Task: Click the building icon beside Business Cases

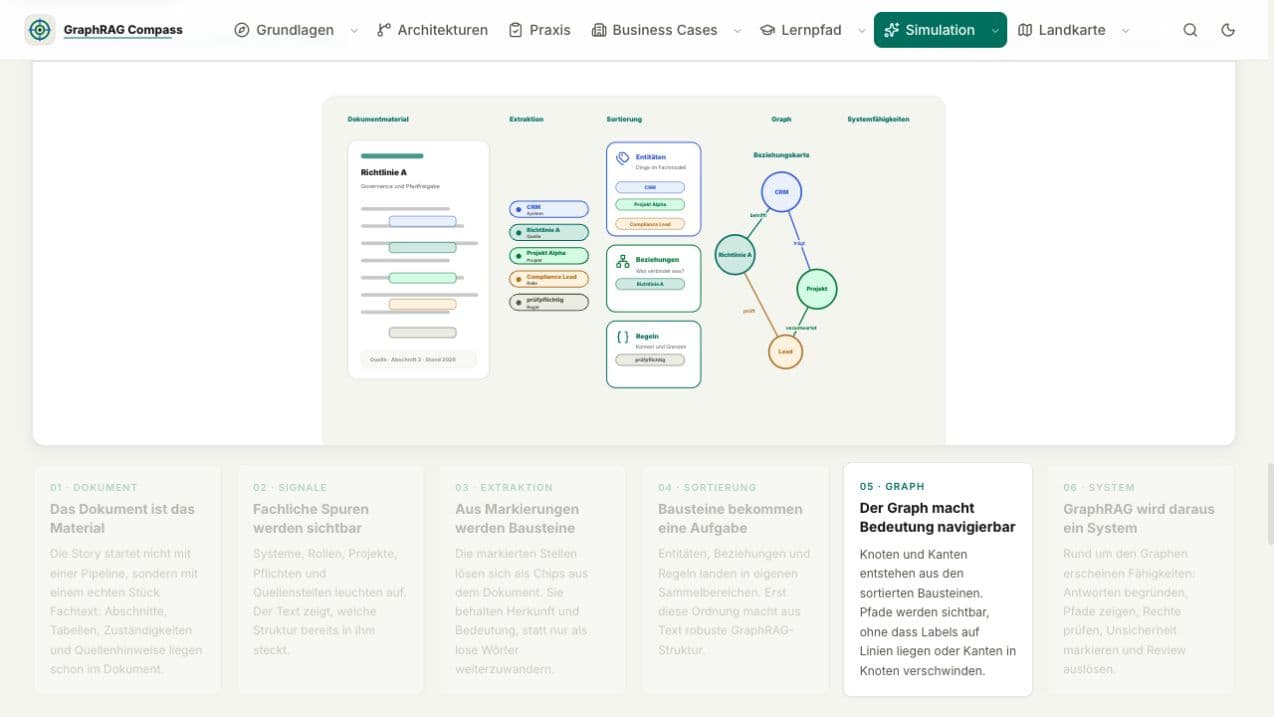Action: click(599, 30)
